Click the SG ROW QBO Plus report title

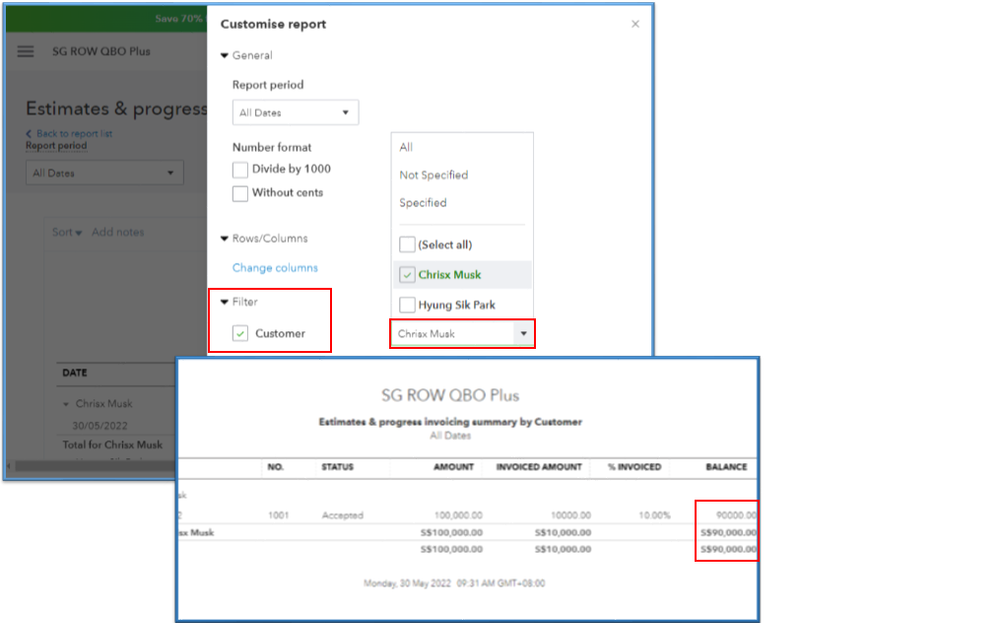point(450,396)
